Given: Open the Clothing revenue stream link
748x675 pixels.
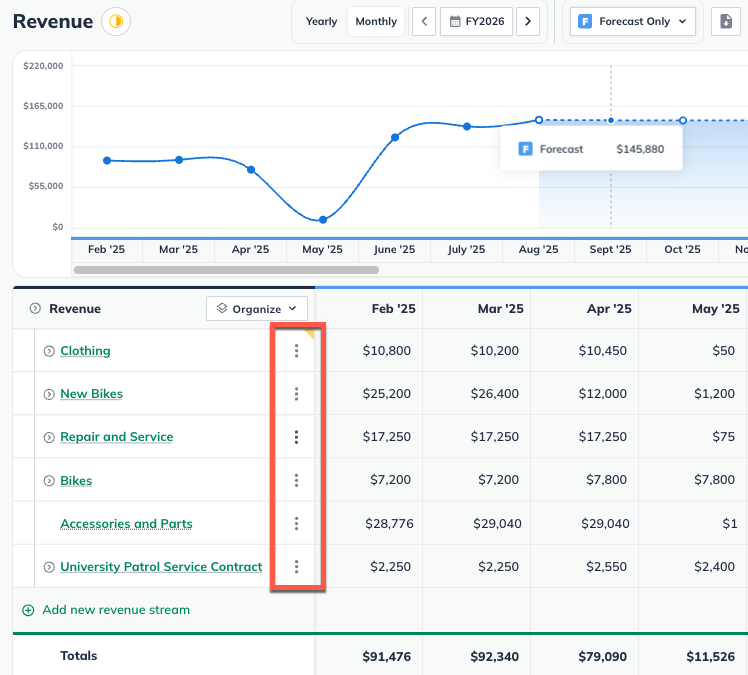Looking at the screenshot, I should pos(85,351).
